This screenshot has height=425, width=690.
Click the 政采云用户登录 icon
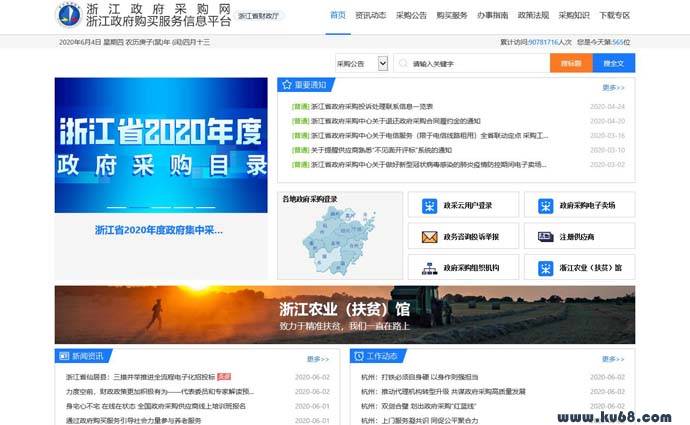(429, 206)
